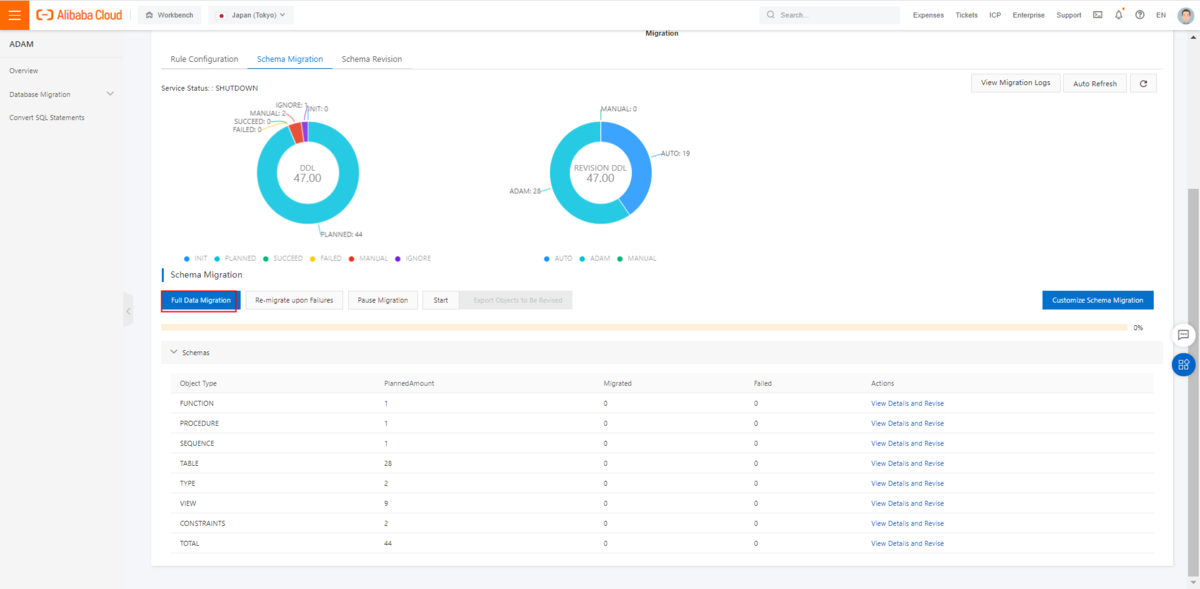Image resolution: width=1200 pixels, height=589 pixels.
Task: Open the help question mark icon
Action: pyautogui.click(x=1140, y=15)
